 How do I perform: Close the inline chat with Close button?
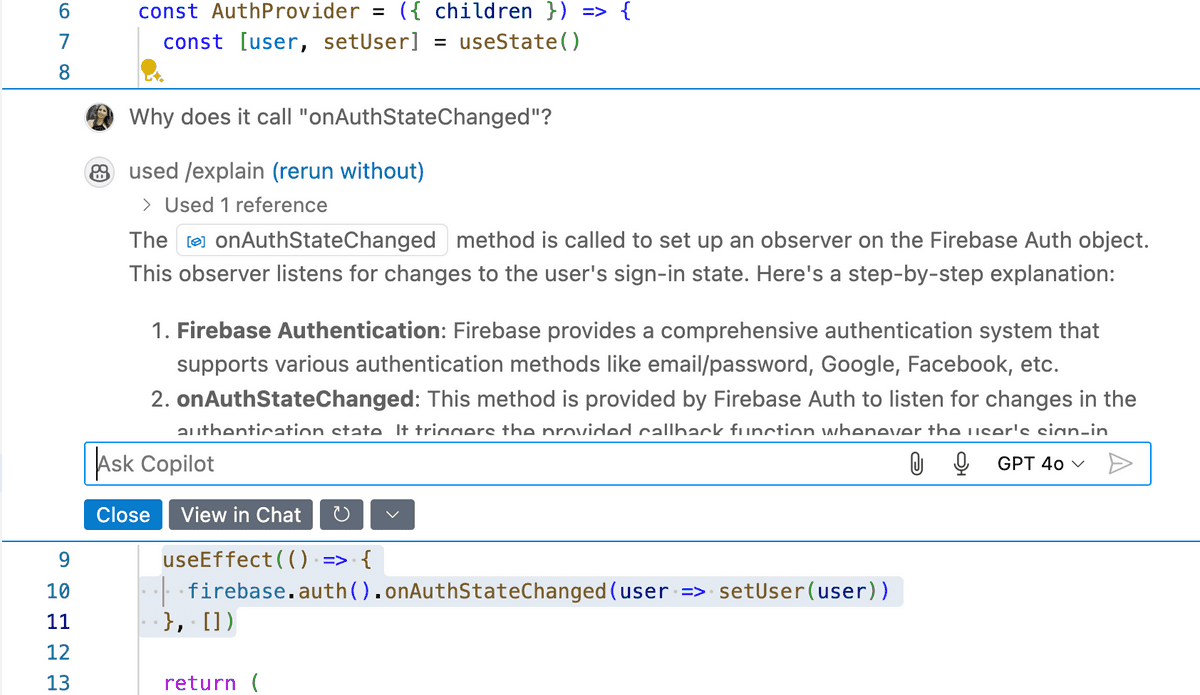pos(123,515)
